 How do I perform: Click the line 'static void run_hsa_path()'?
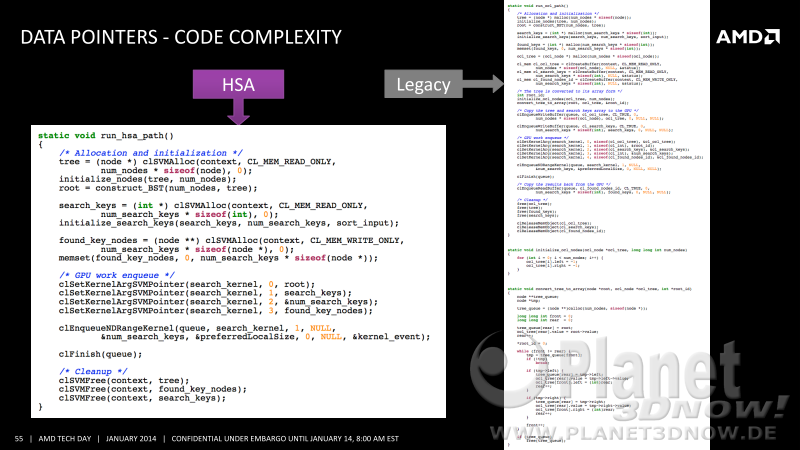(106, 136)
